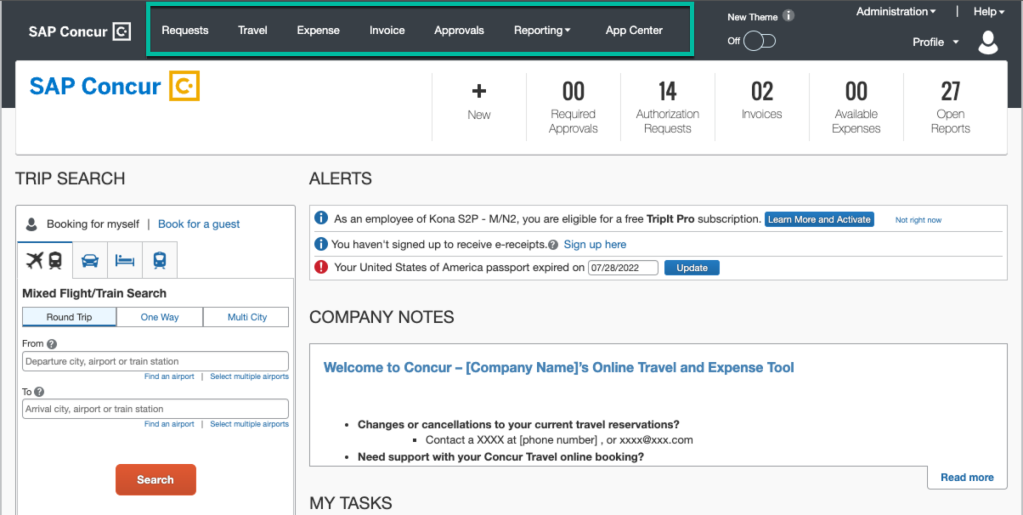Open the Expense menu item

coord(318,30)
